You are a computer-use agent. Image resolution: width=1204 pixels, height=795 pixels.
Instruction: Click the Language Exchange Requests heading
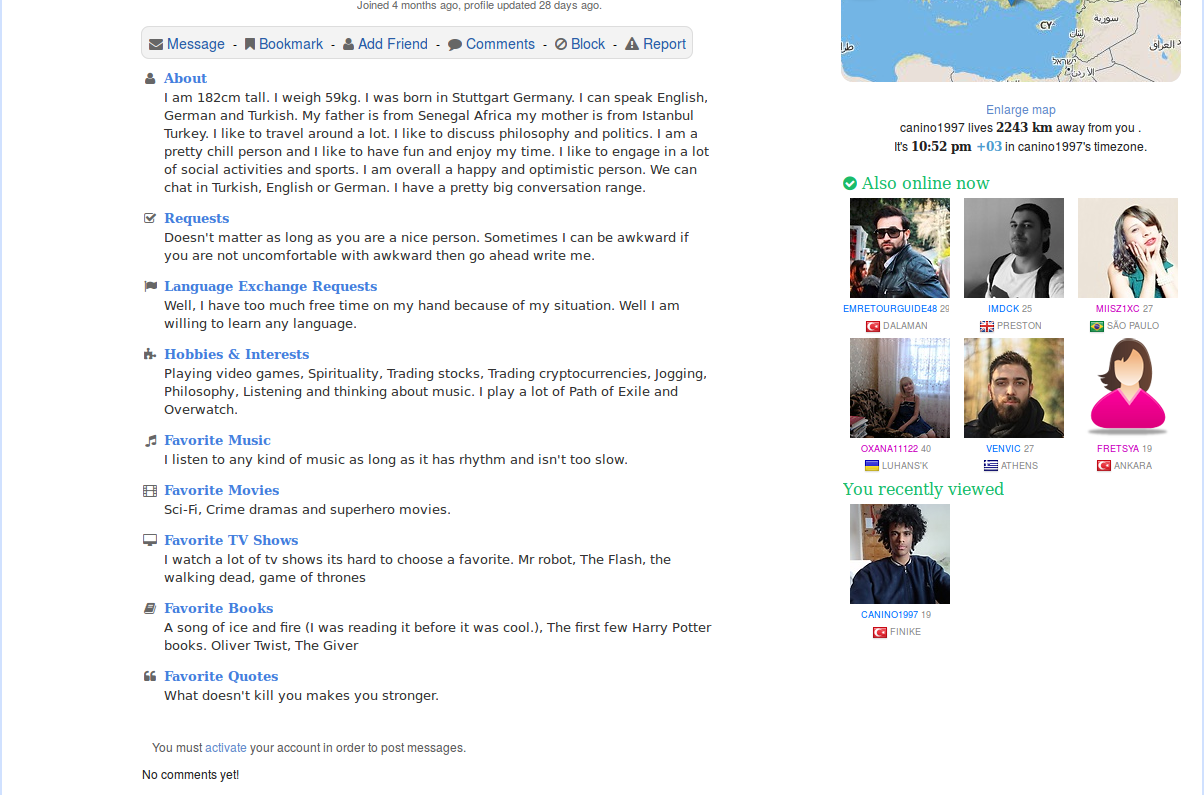coord(270,286)
